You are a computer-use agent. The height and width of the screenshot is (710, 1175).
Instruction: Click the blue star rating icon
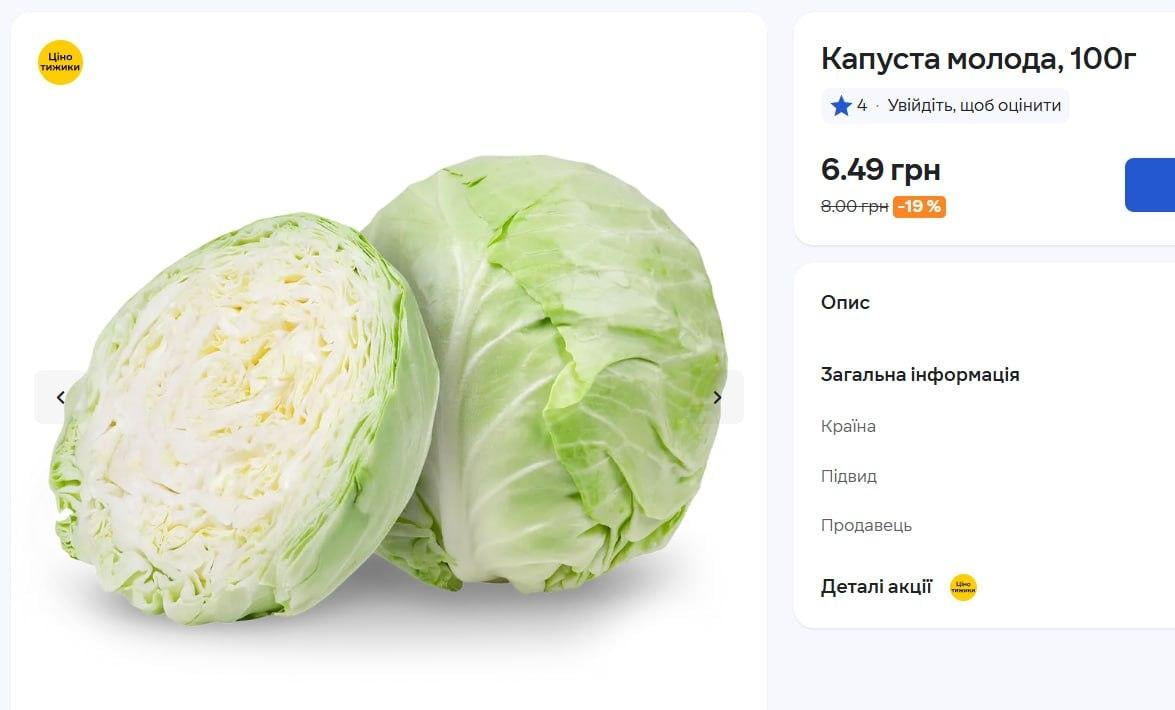tap(840, 105)
